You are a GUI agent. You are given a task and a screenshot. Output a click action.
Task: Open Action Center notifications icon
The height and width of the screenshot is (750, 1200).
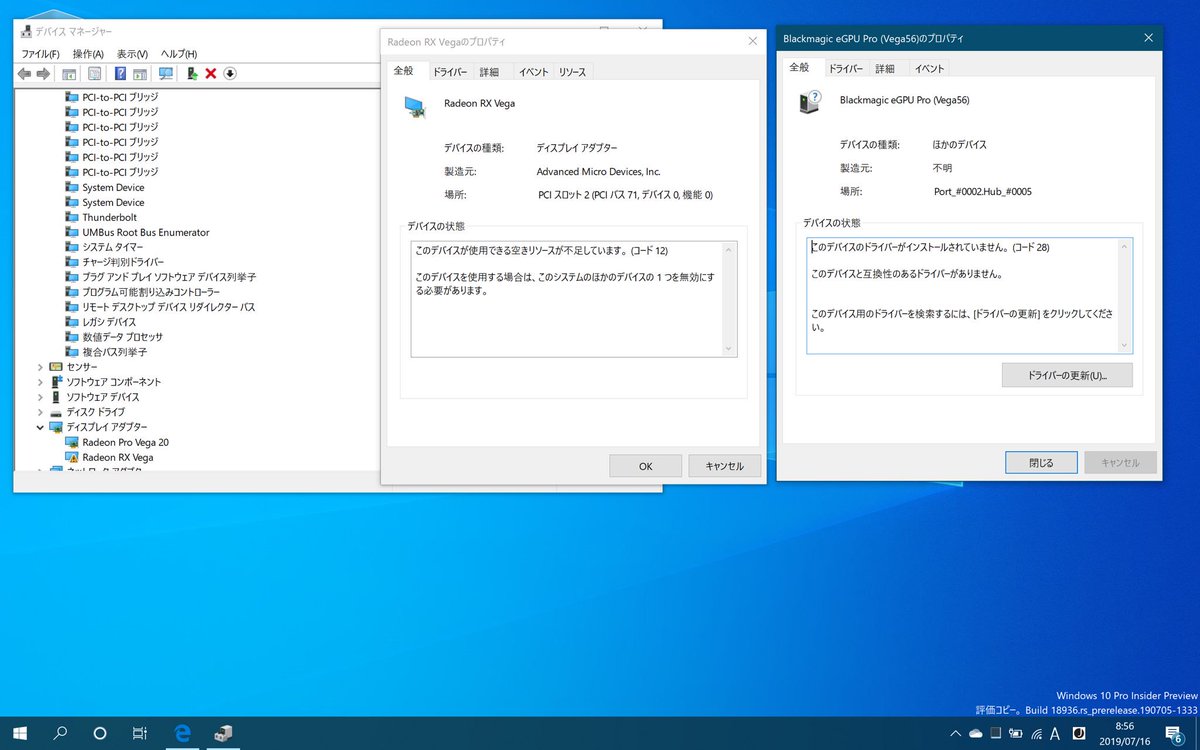point(1176,734)
